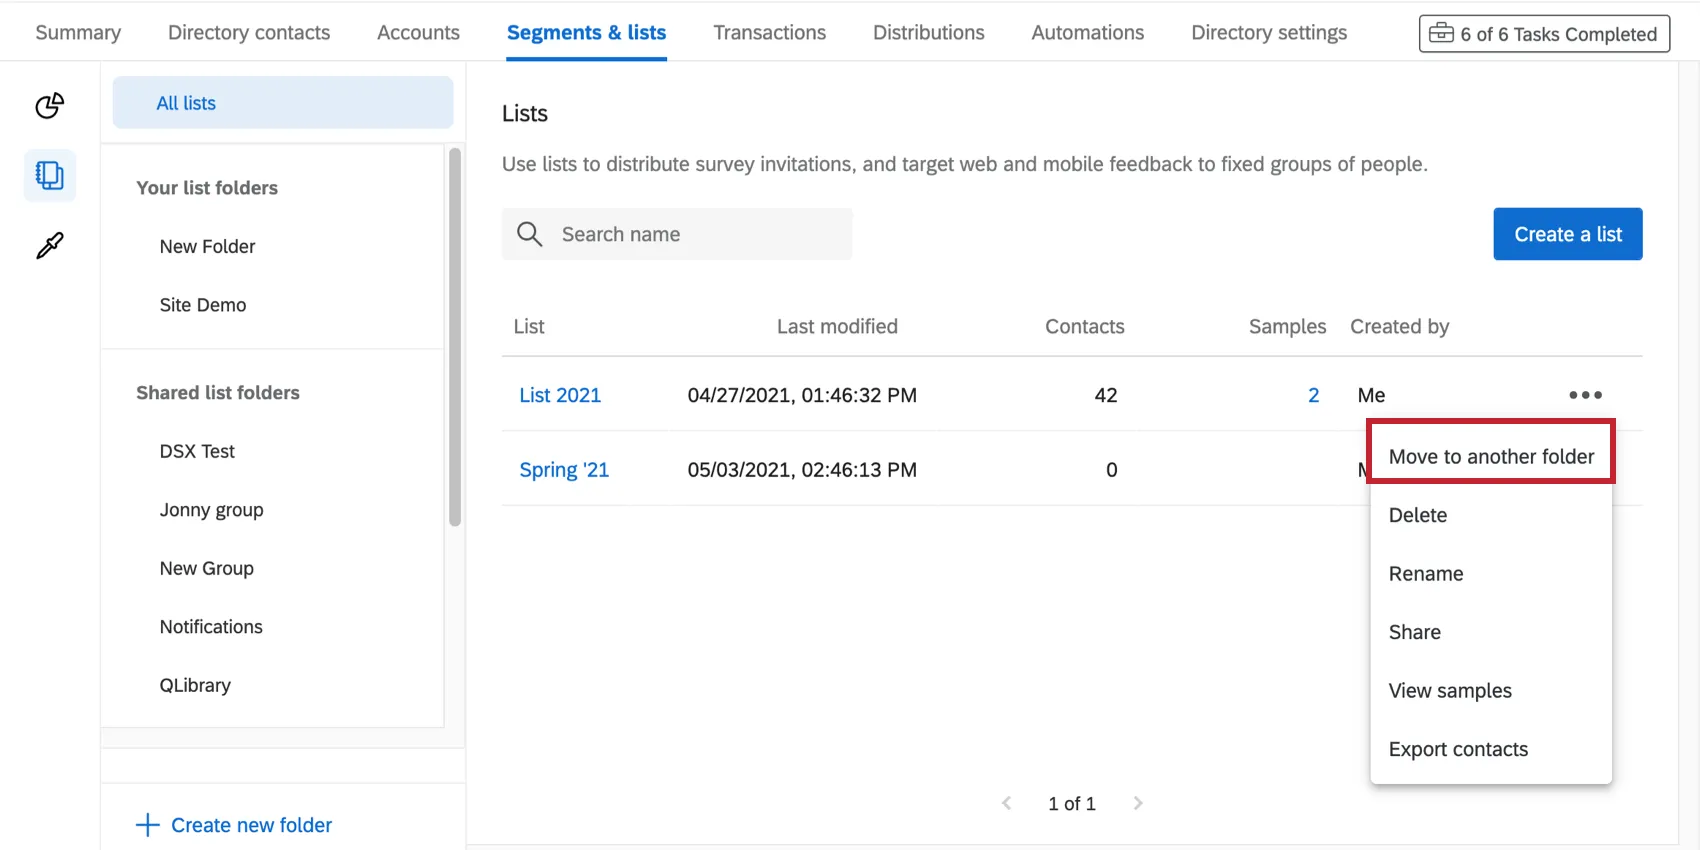Switch to the Directory contacts tab
This screenshot has height=850, width=1700.
click(x=249, y=32)
